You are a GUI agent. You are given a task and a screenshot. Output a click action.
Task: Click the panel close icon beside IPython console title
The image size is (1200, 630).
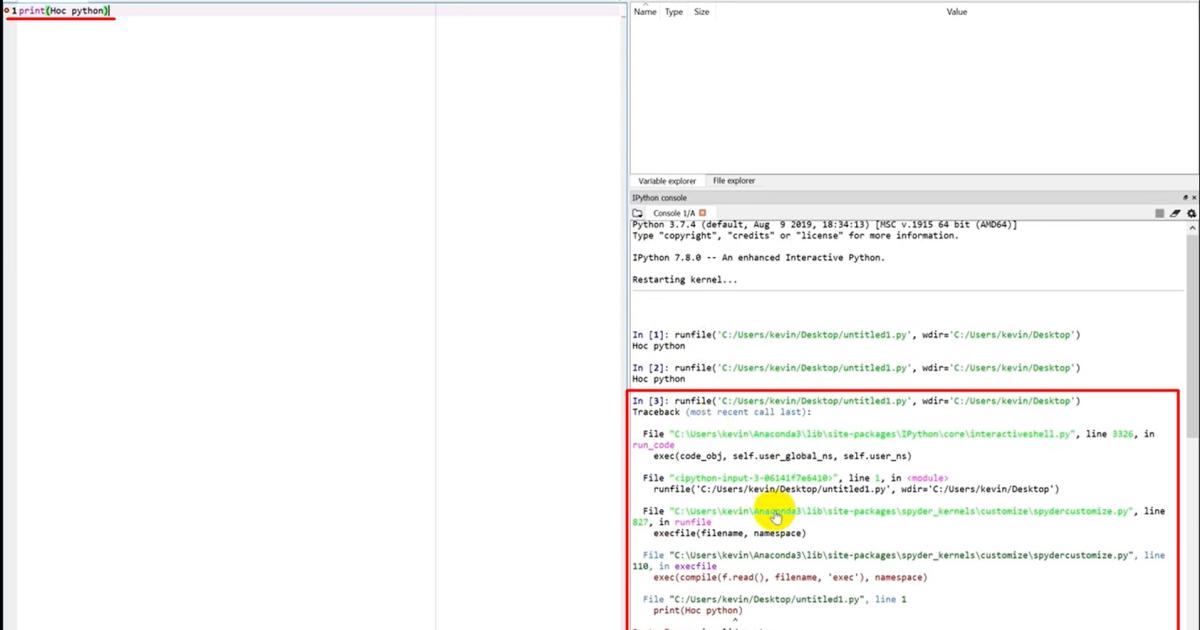click(x=1195, y=197)
